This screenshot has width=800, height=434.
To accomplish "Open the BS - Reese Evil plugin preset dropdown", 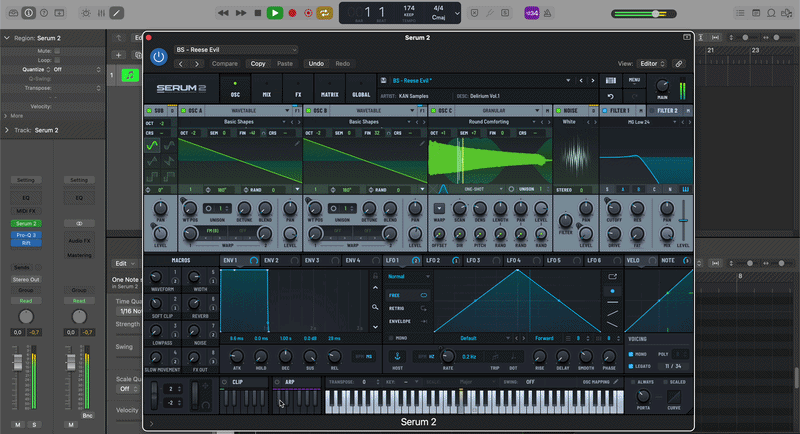I will click(236, 49).
